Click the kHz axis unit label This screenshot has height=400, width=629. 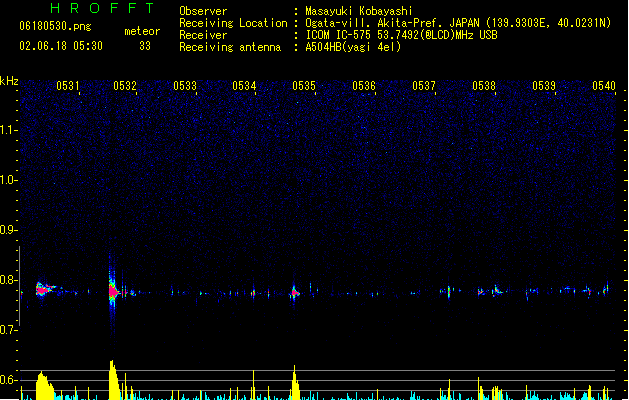9,81
